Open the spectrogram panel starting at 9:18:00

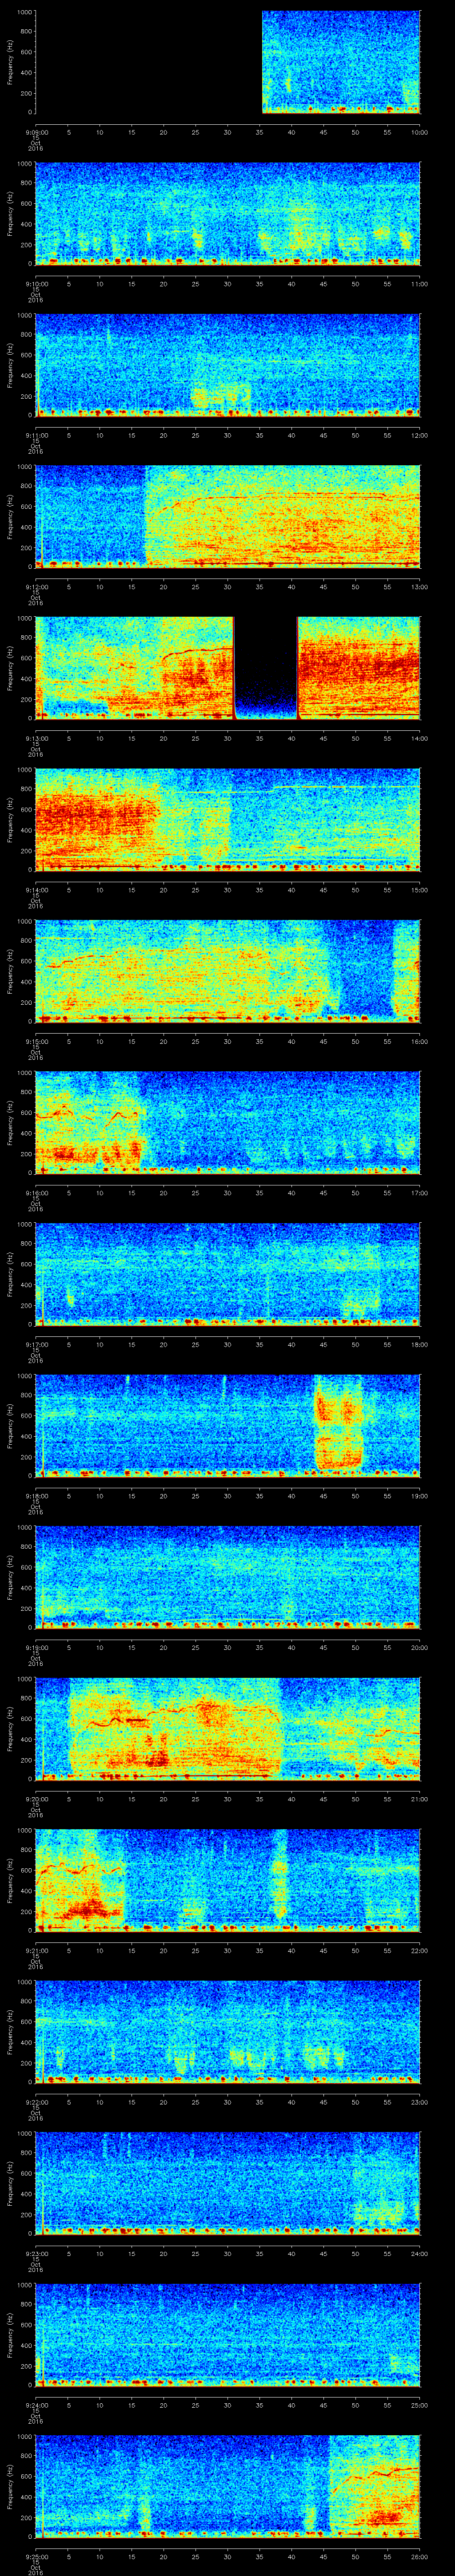point(228,1426)
